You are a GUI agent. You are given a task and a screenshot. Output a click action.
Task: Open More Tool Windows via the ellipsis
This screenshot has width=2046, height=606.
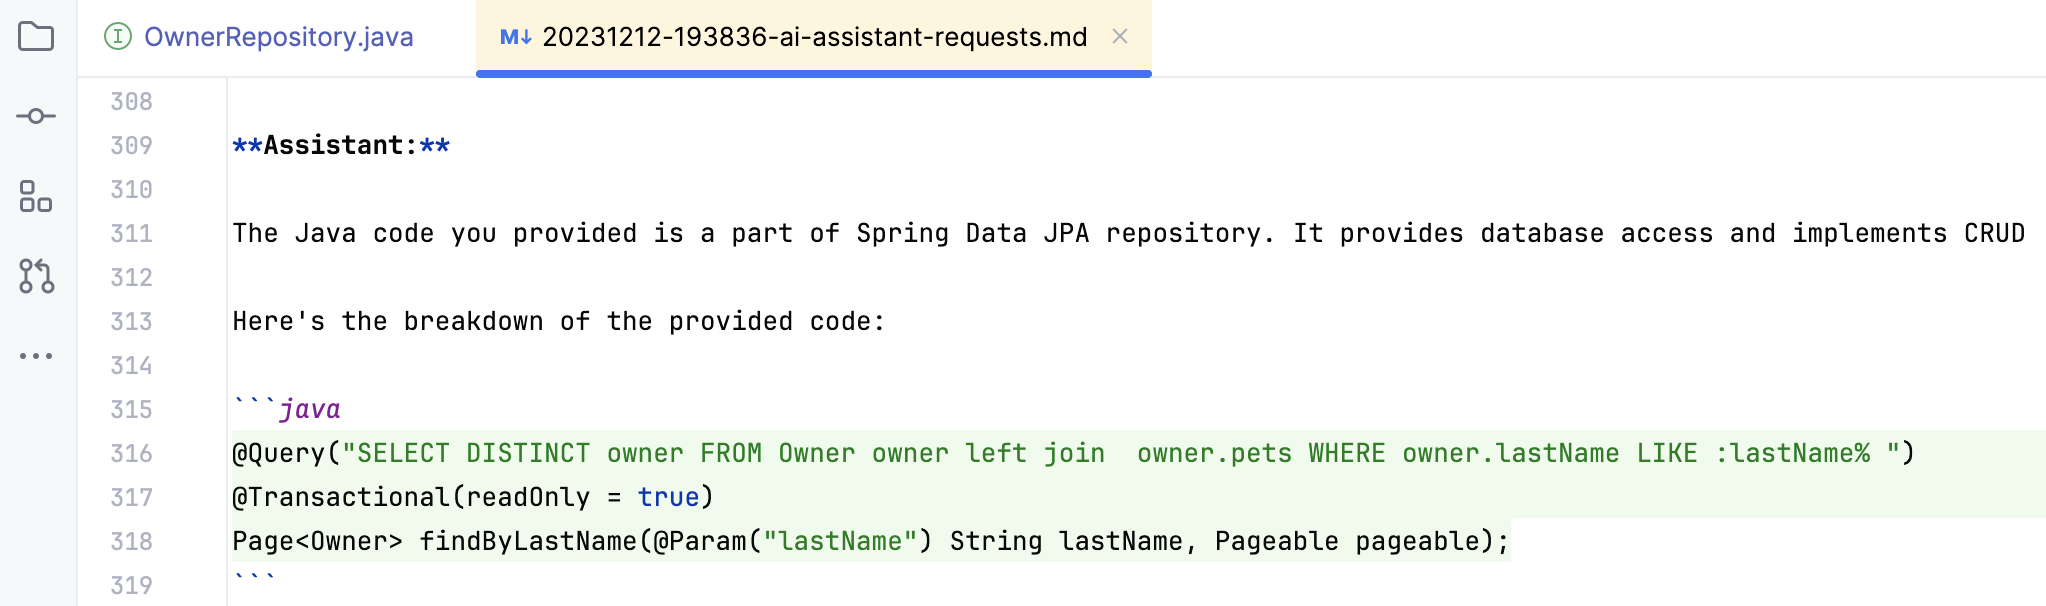coord(36,356)
